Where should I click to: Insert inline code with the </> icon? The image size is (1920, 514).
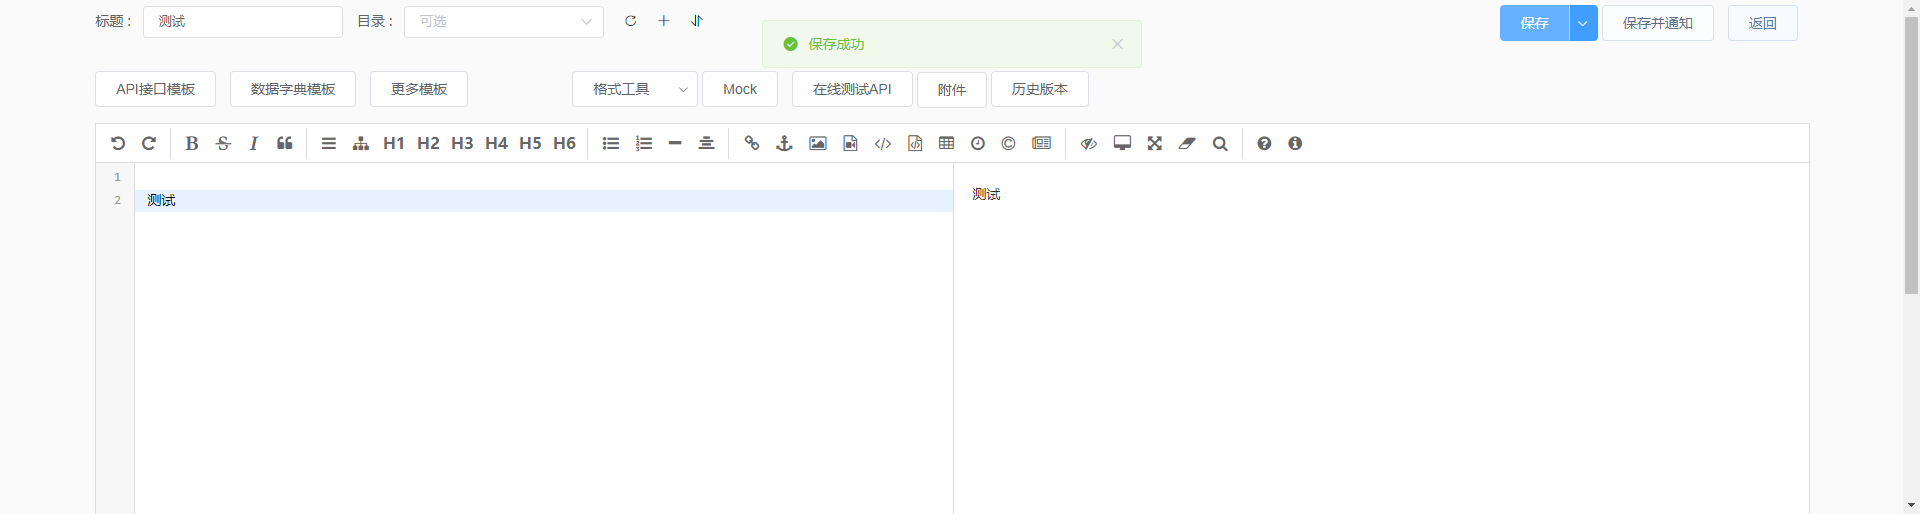[x=883, y=143]
